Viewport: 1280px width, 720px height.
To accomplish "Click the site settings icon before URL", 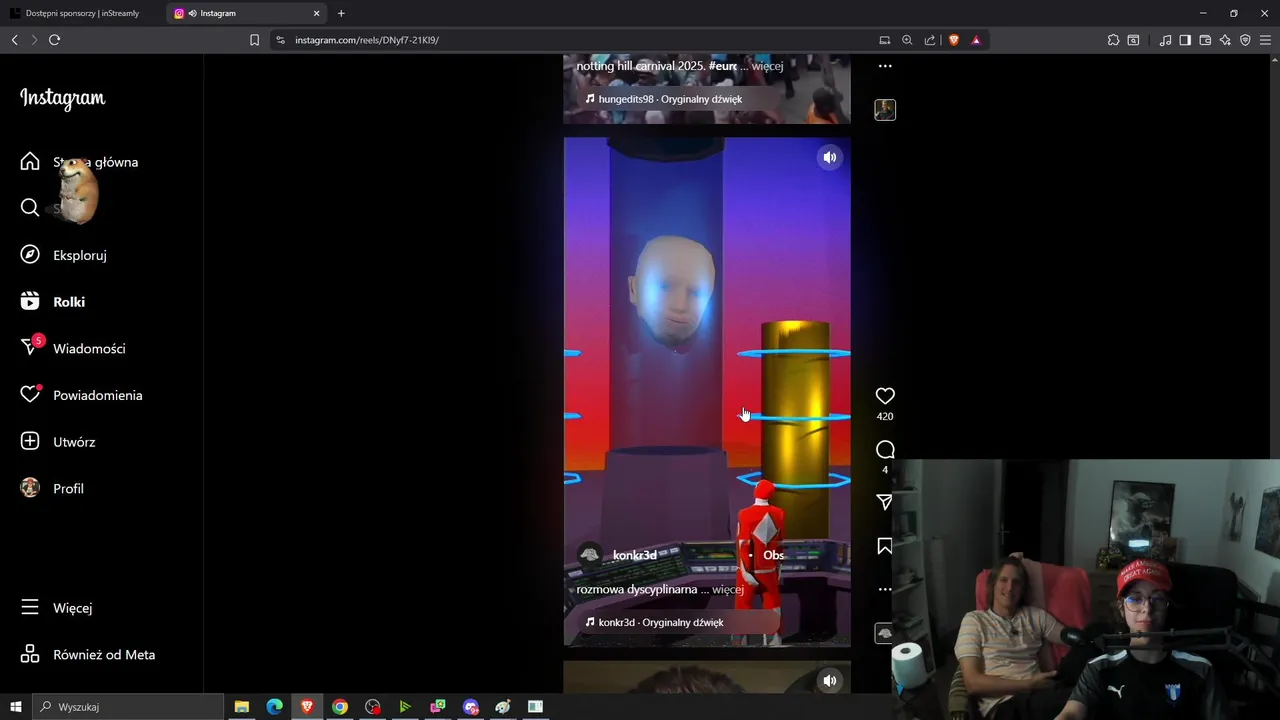I will click(x=280, y=40).
